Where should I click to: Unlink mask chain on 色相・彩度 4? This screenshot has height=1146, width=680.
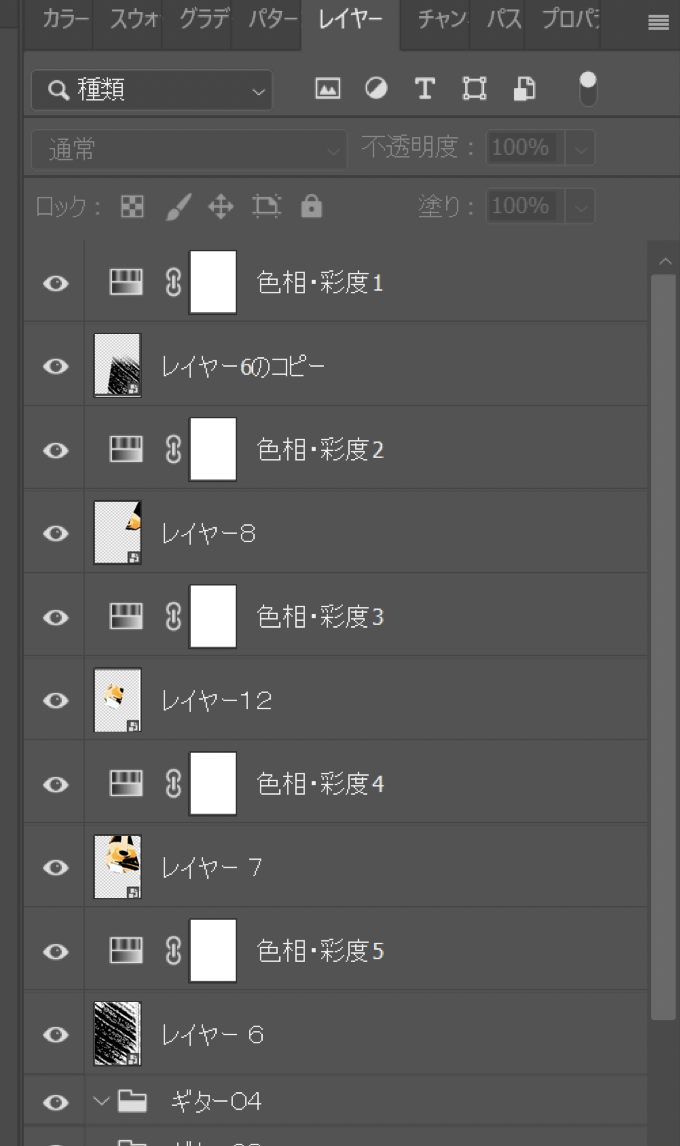coord(173,784)
